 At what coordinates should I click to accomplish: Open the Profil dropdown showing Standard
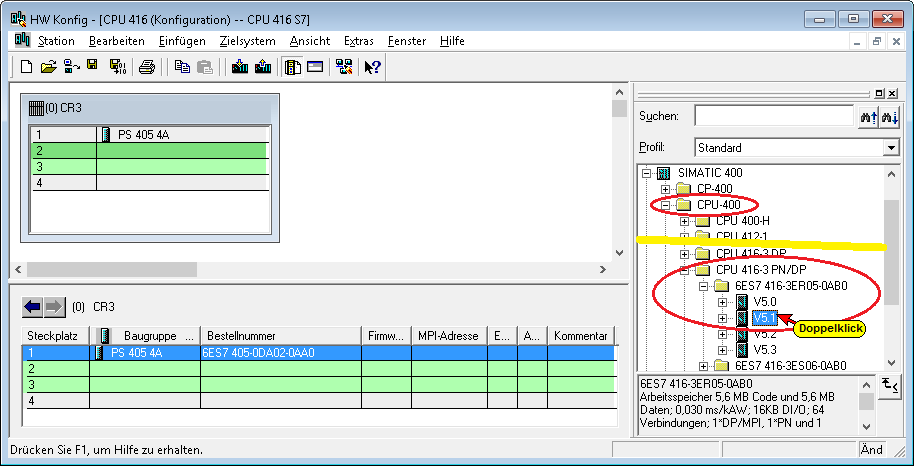point(891,148)
